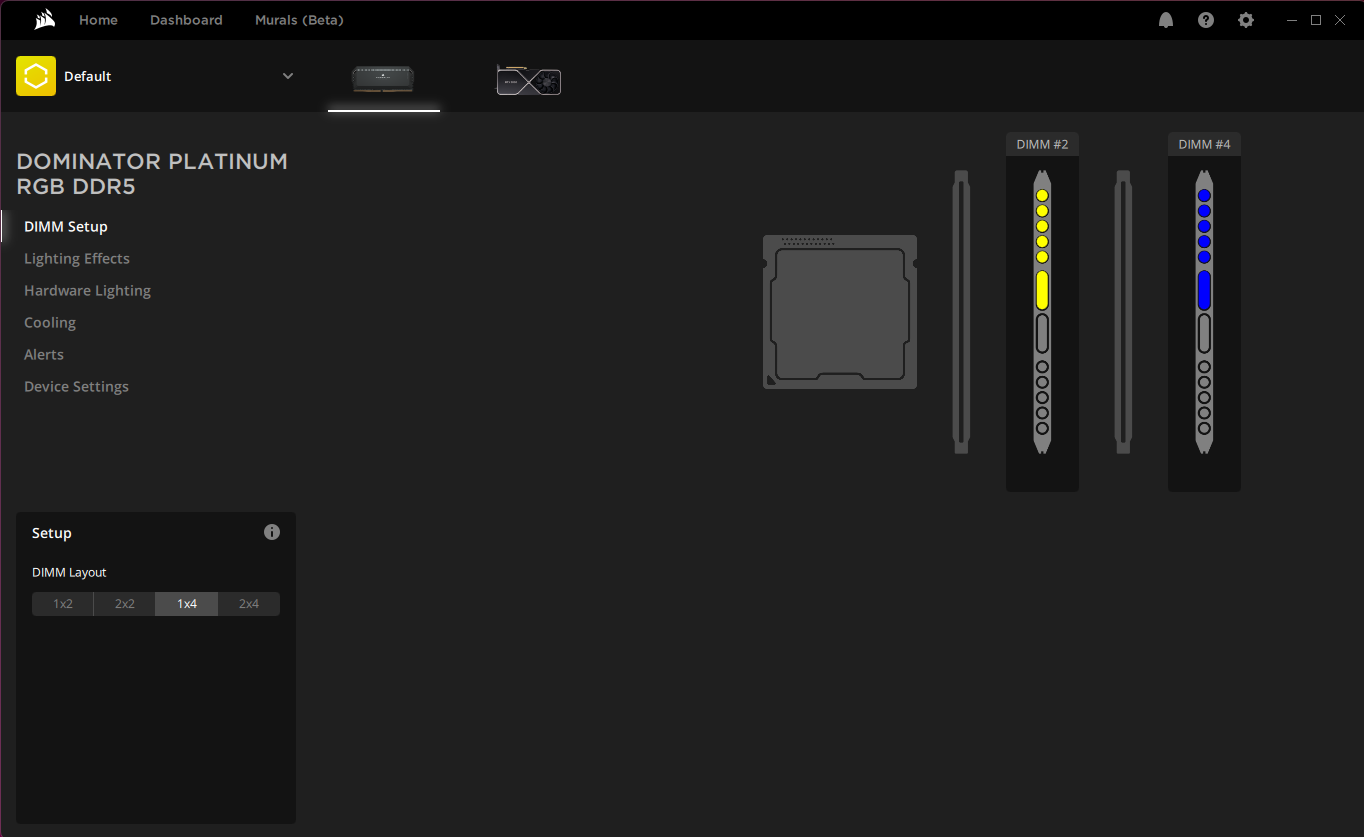Screen dimensions: 1364x837
Task: Go to Lighting Effects section
Action: (x=77, y=259)
